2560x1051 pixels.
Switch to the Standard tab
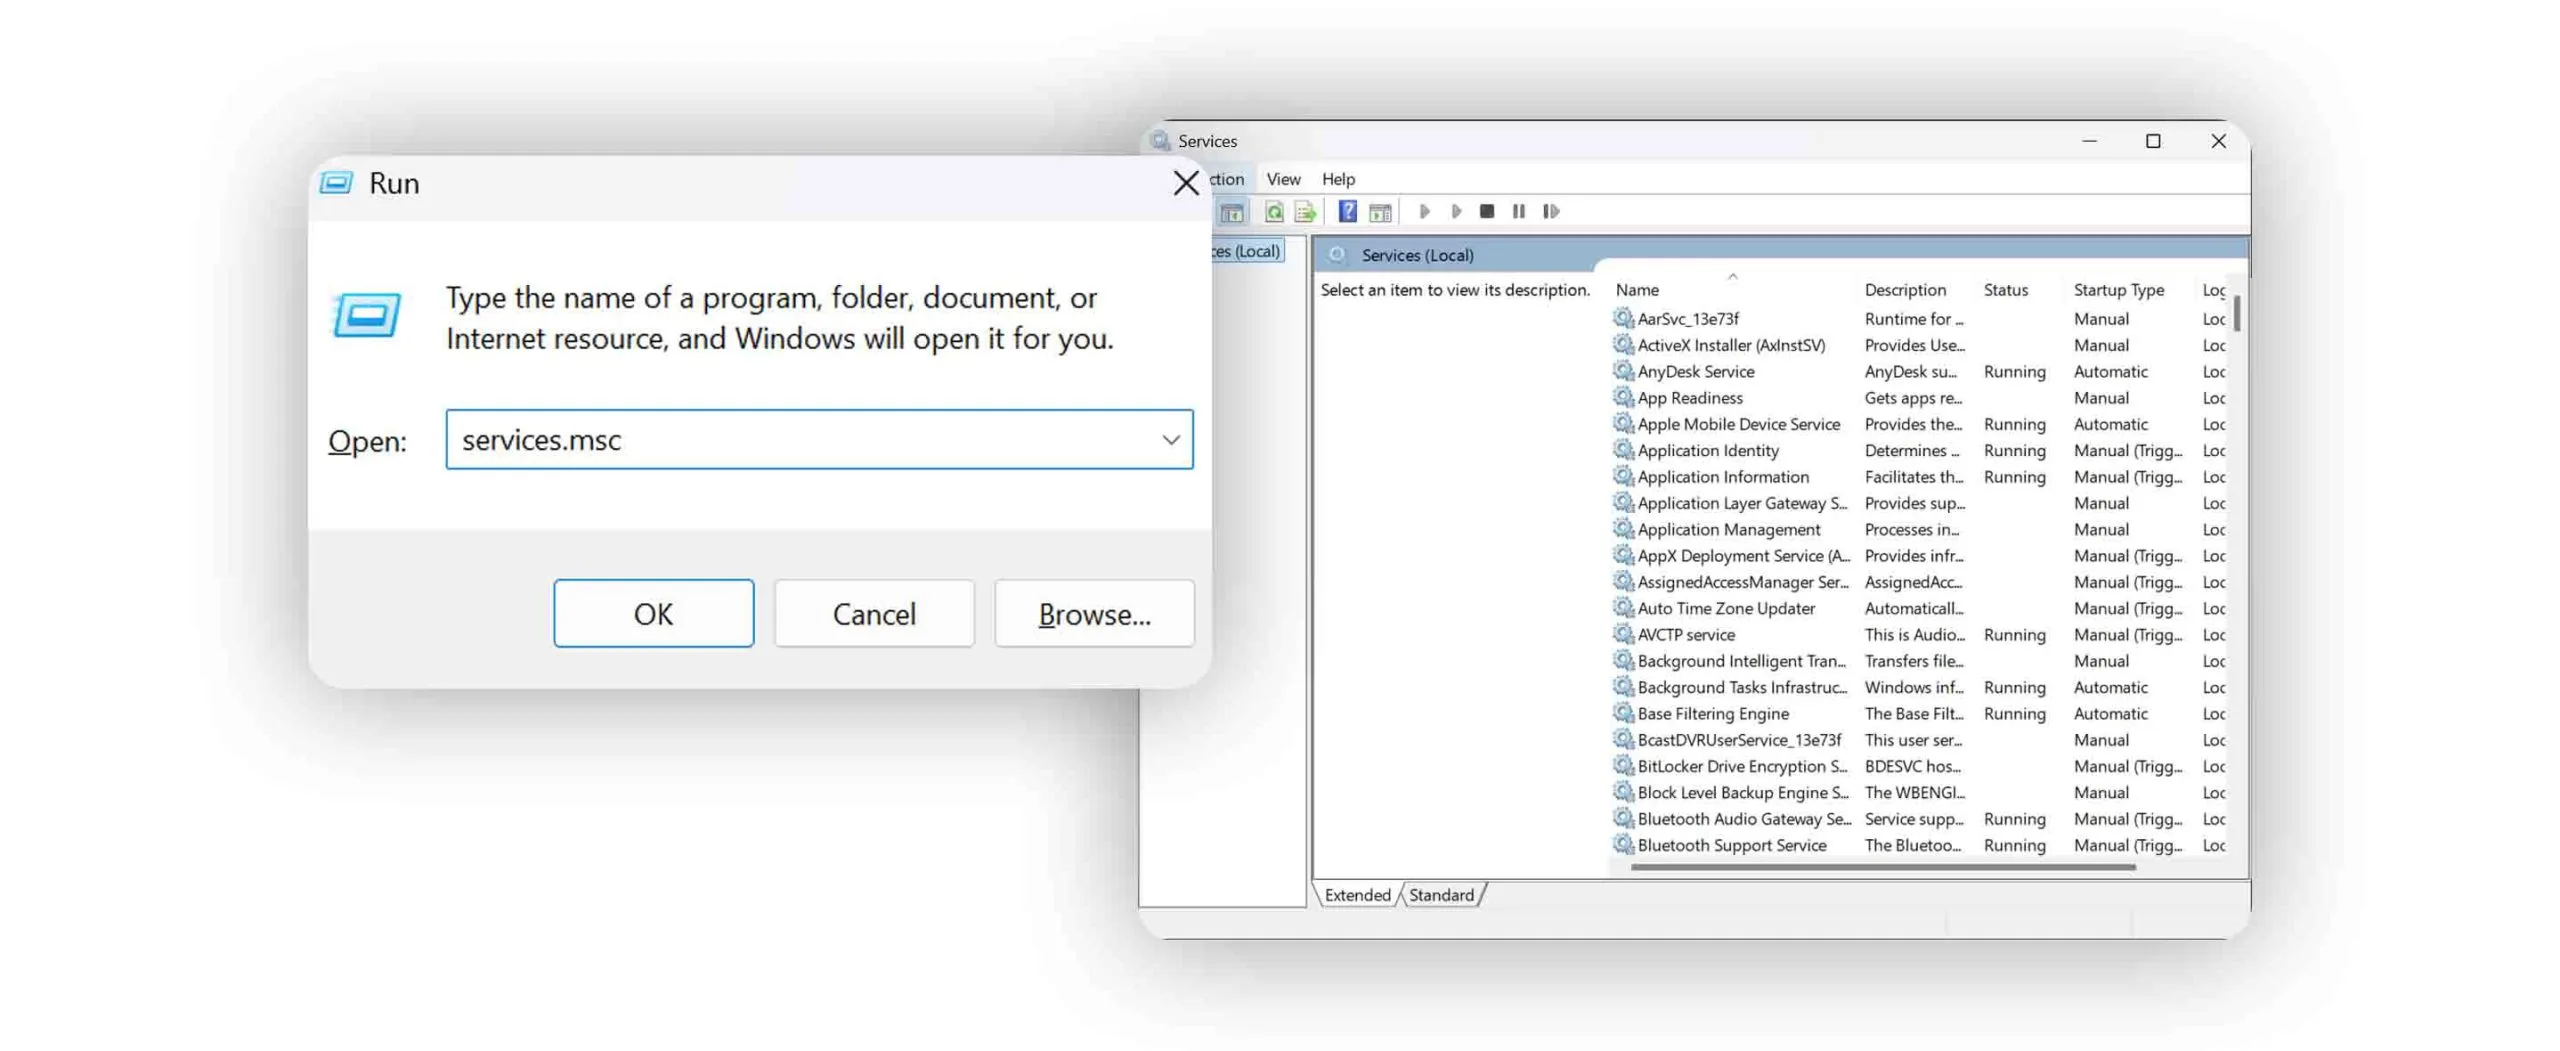1440,895
